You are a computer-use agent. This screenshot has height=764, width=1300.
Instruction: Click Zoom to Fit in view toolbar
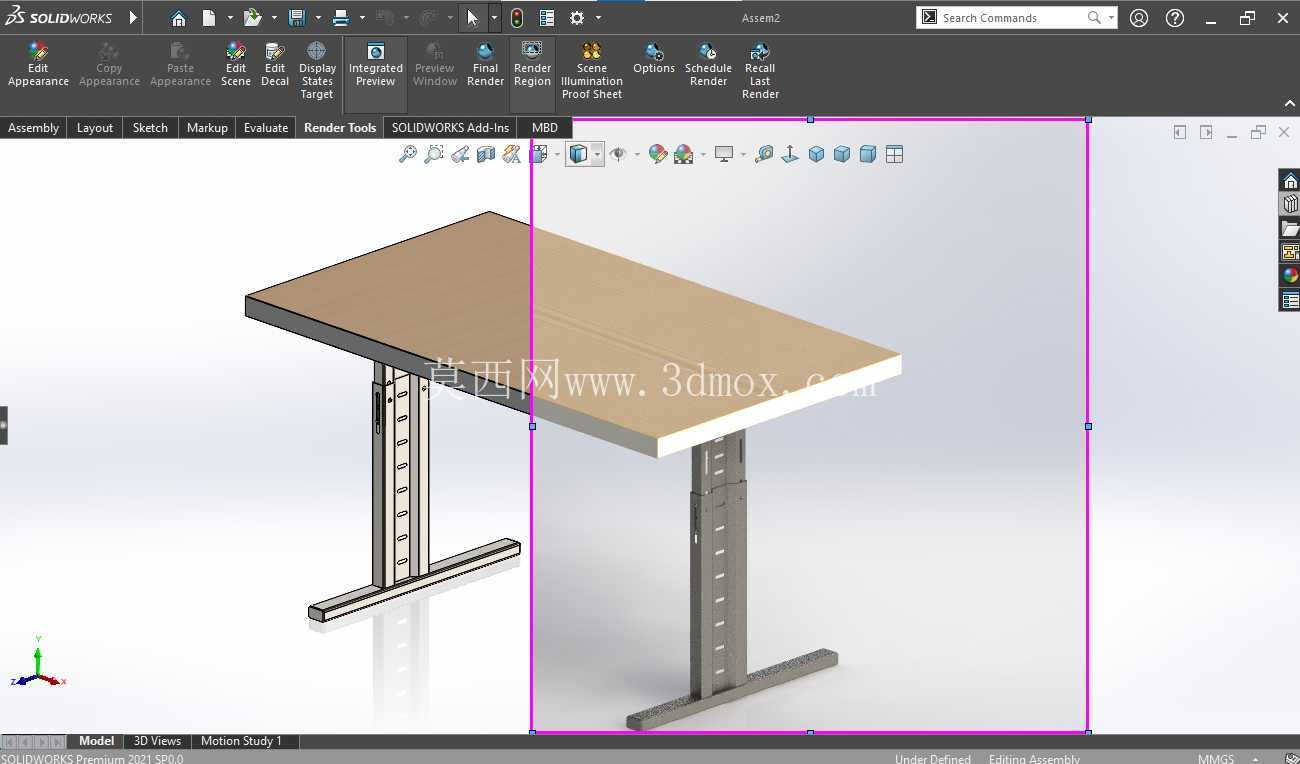408,154
